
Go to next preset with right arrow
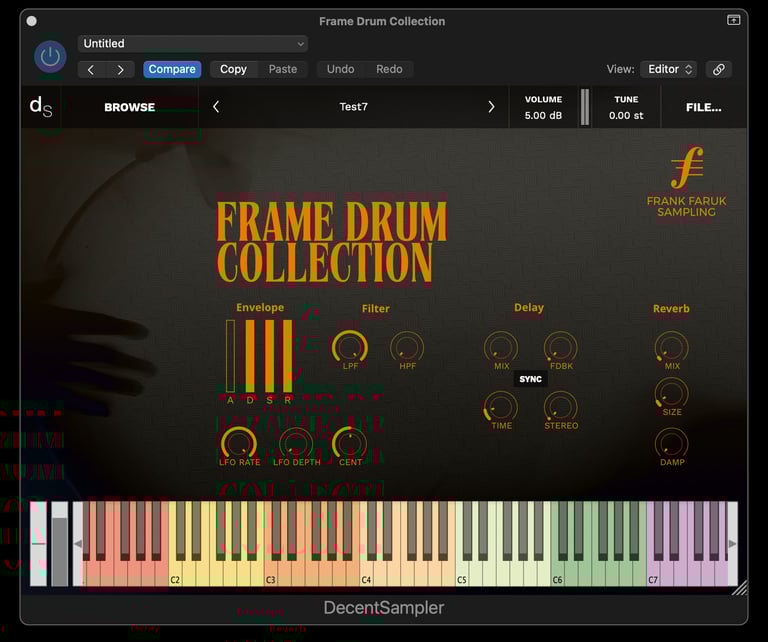point(120,70)
